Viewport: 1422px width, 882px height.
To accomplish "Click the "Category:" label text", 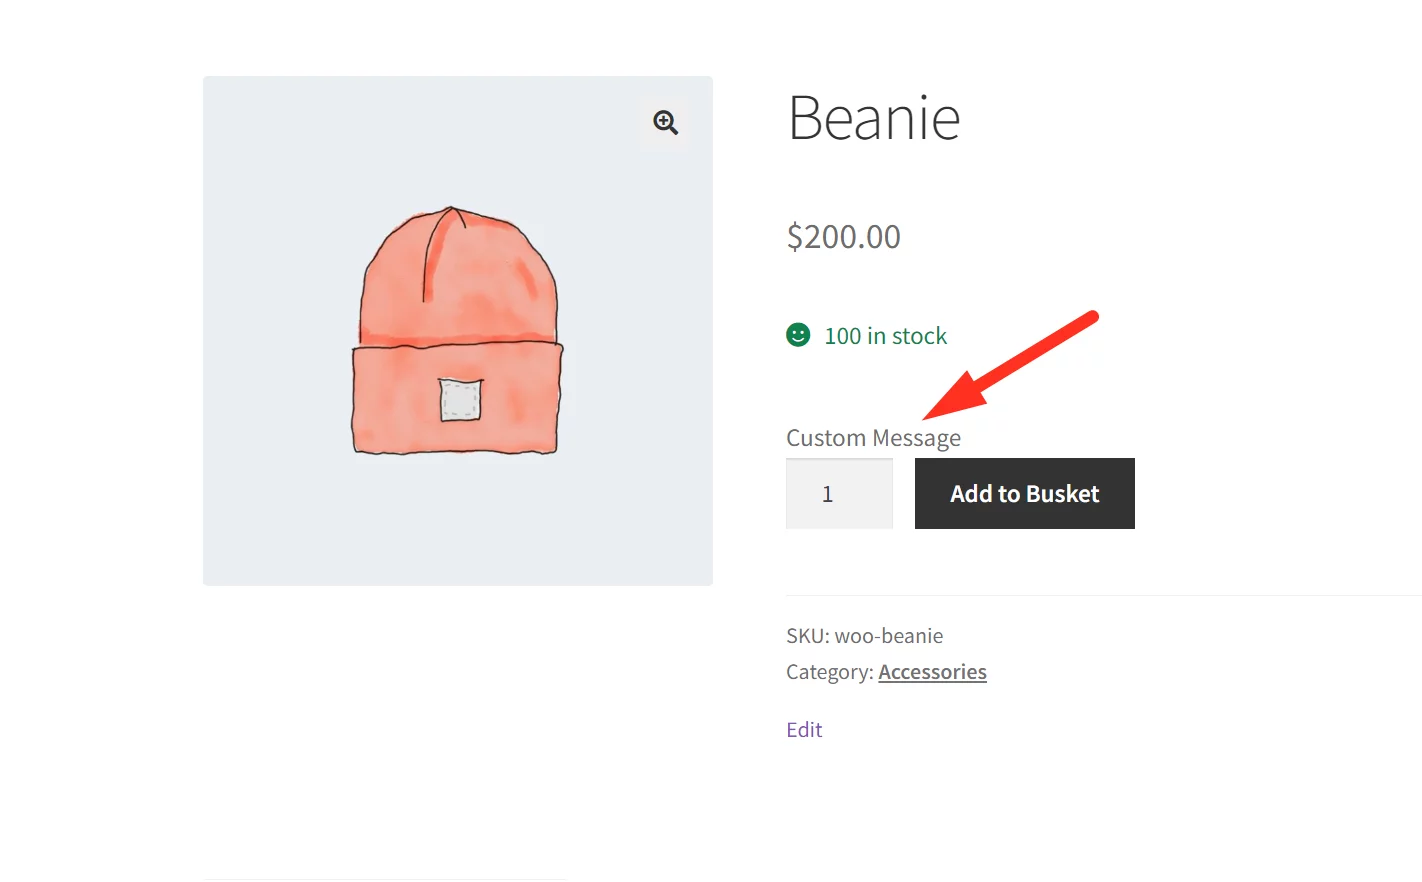I will (x=829, y=672).
